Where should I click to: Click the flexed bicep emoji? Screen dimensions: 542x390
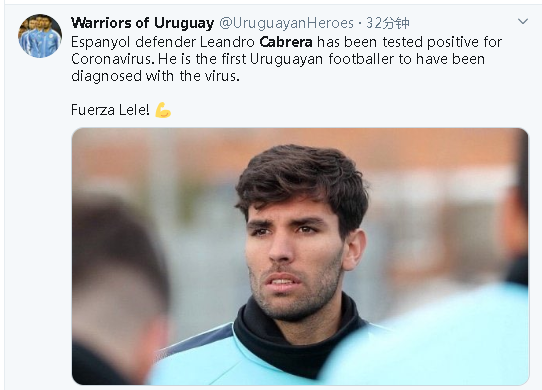(163, 110)
